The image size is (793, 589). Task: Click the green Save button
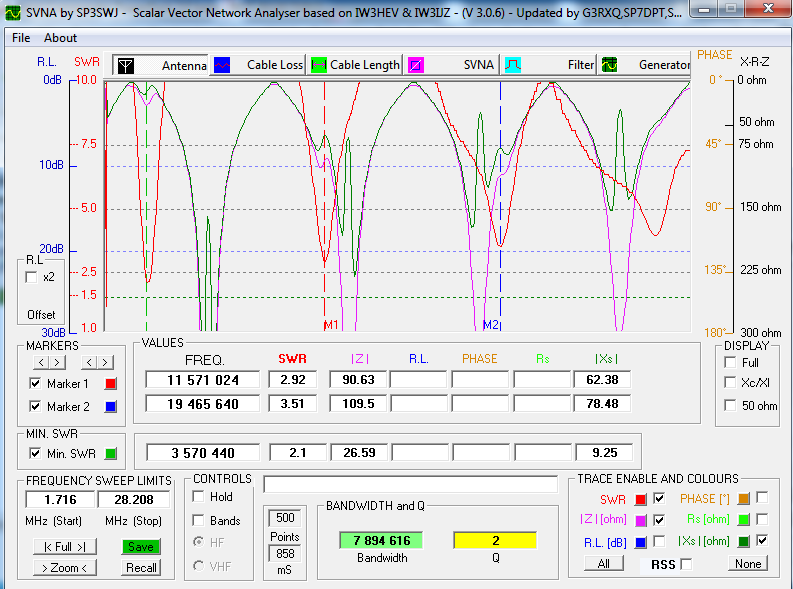pyautogui.click(x=141, y=547)
